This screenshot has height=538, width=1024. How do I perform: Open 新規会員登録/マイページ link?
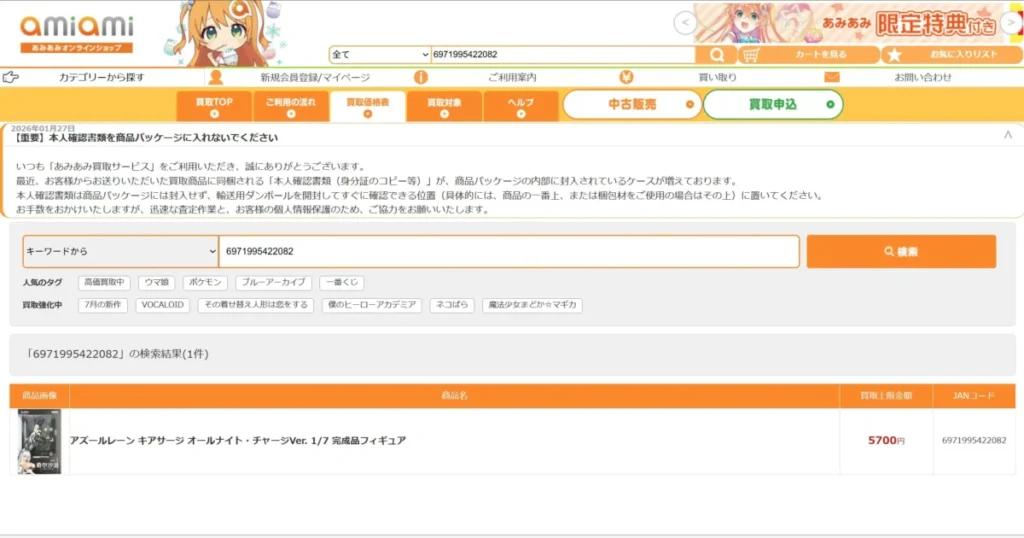[x=315, y=77]
